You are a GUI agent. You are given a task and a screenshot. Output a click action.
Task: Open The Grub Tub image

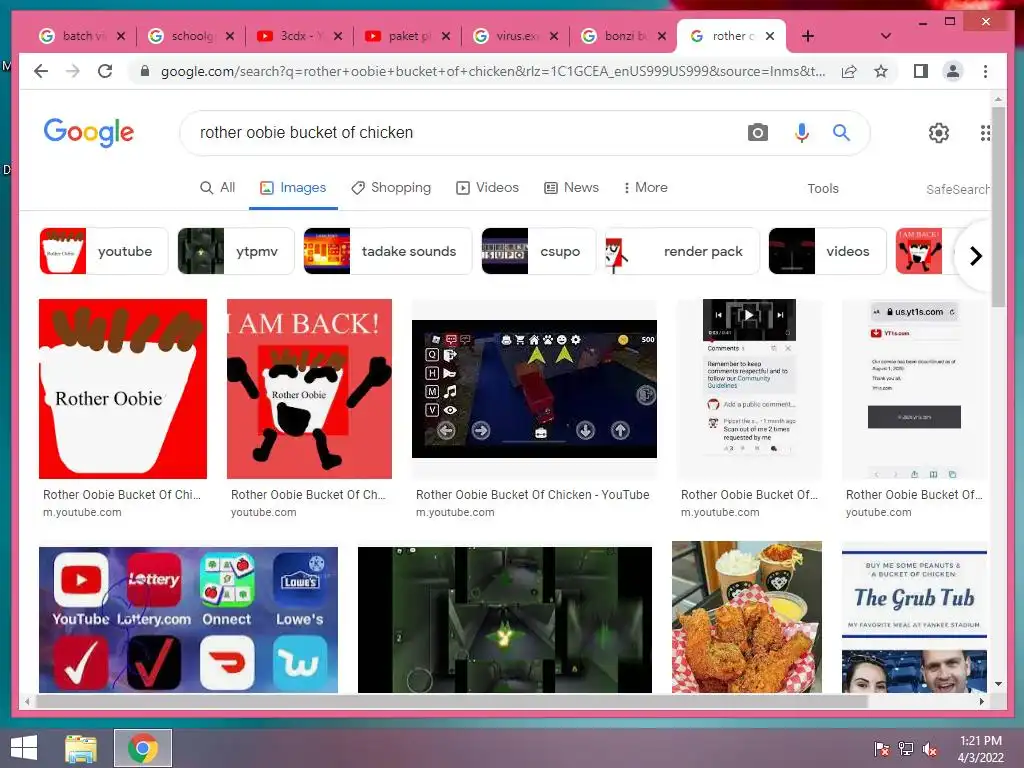[x=914, y=617]
